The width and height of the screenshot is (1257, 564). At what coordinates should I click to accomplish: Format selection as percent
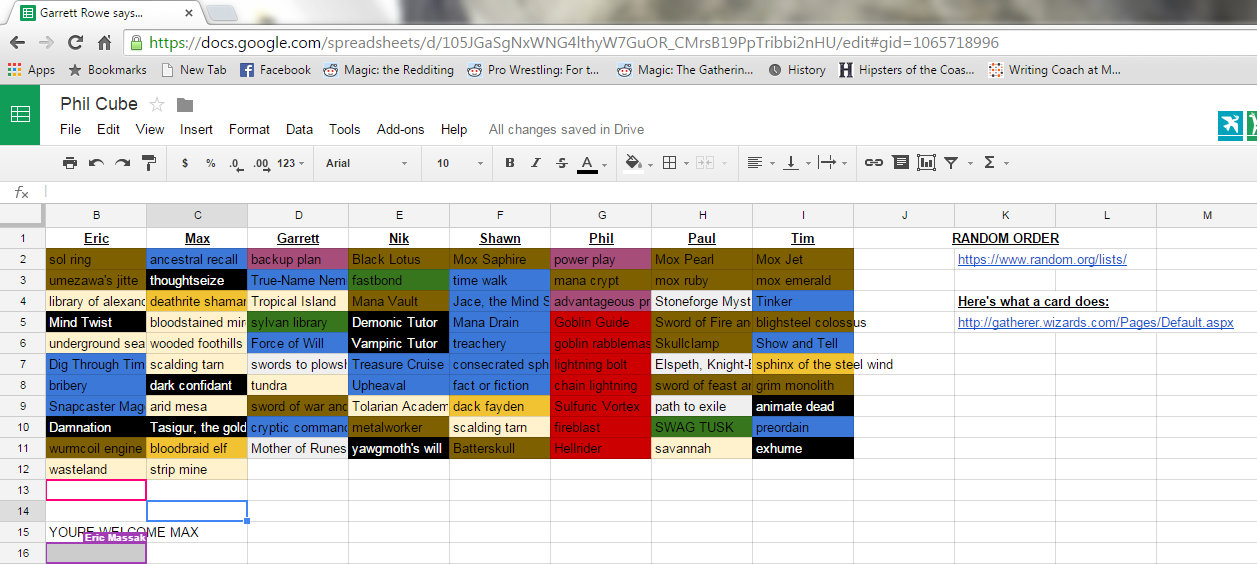pos(211,163)
